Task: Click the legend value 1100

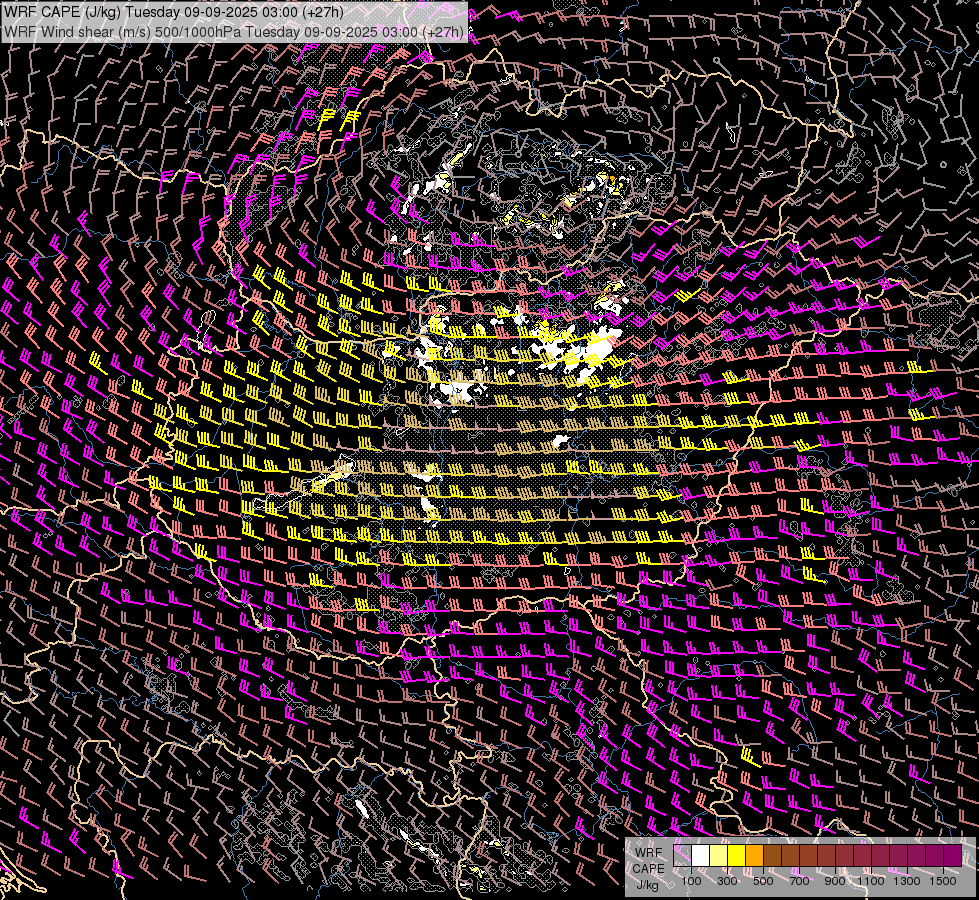Action: pos(870,881)
